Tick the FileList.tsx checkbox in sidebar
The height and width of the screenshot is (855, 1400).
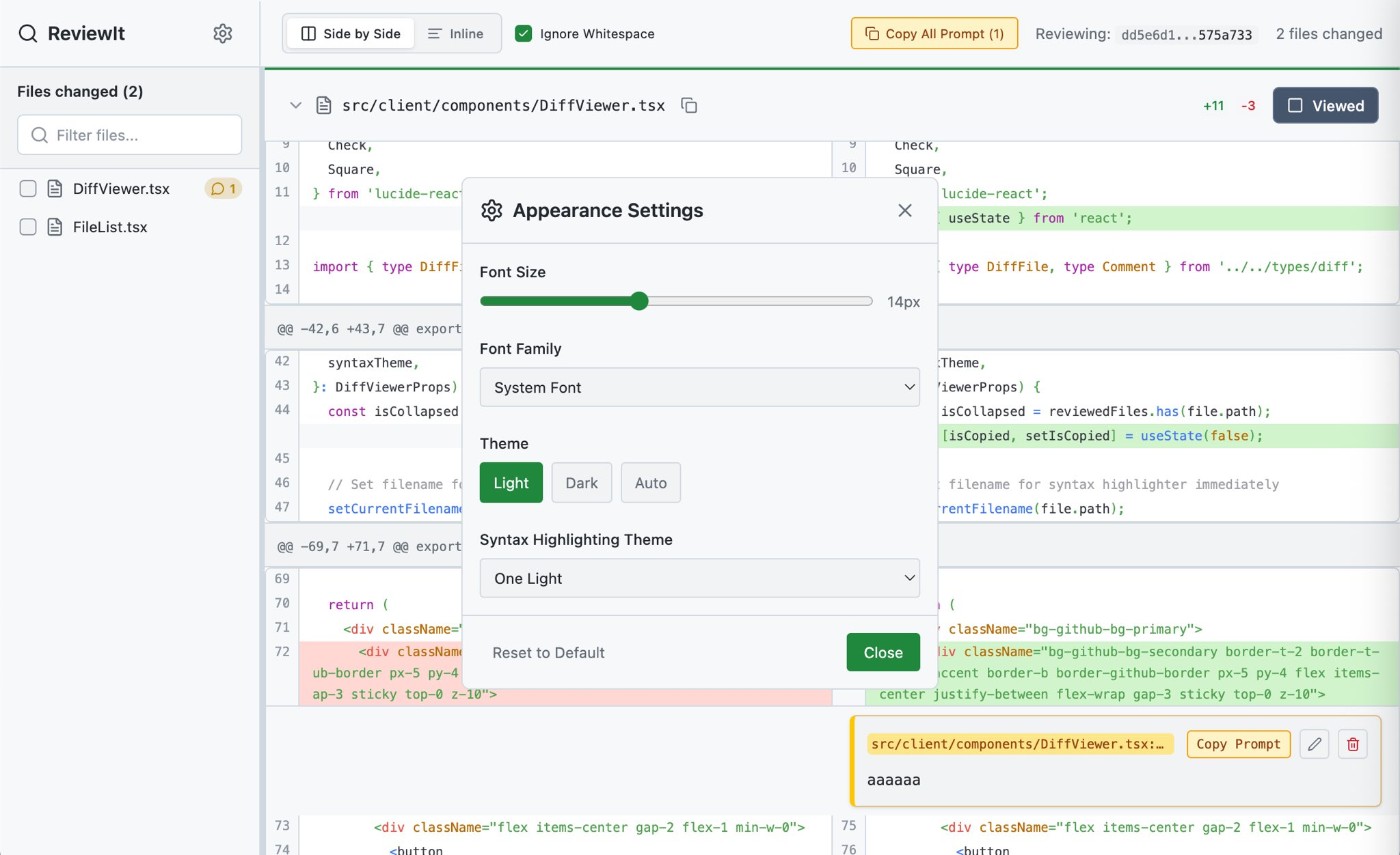[28, 227]
